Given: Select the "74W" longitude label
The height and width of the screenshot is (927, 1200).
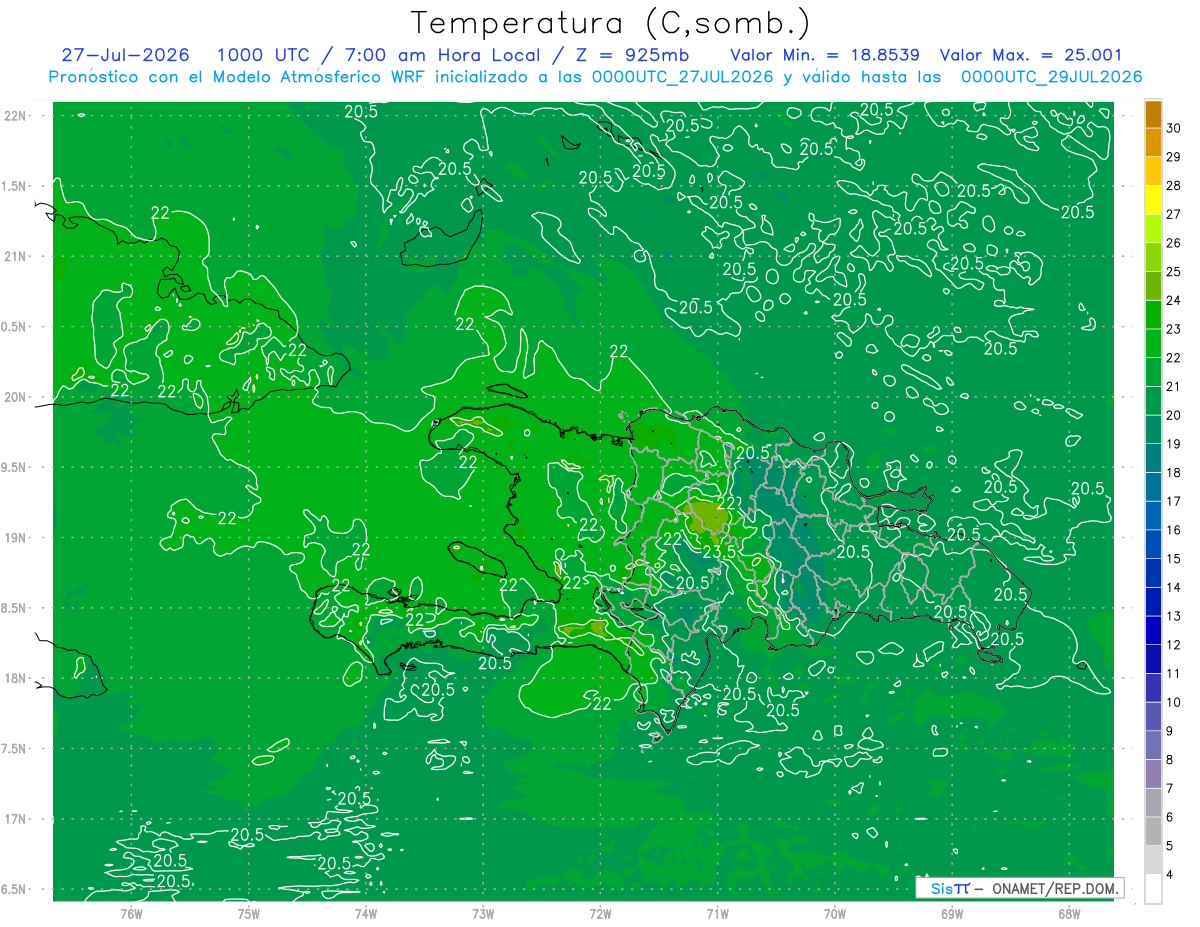Looking at the screenshot, I should (365, 914).
